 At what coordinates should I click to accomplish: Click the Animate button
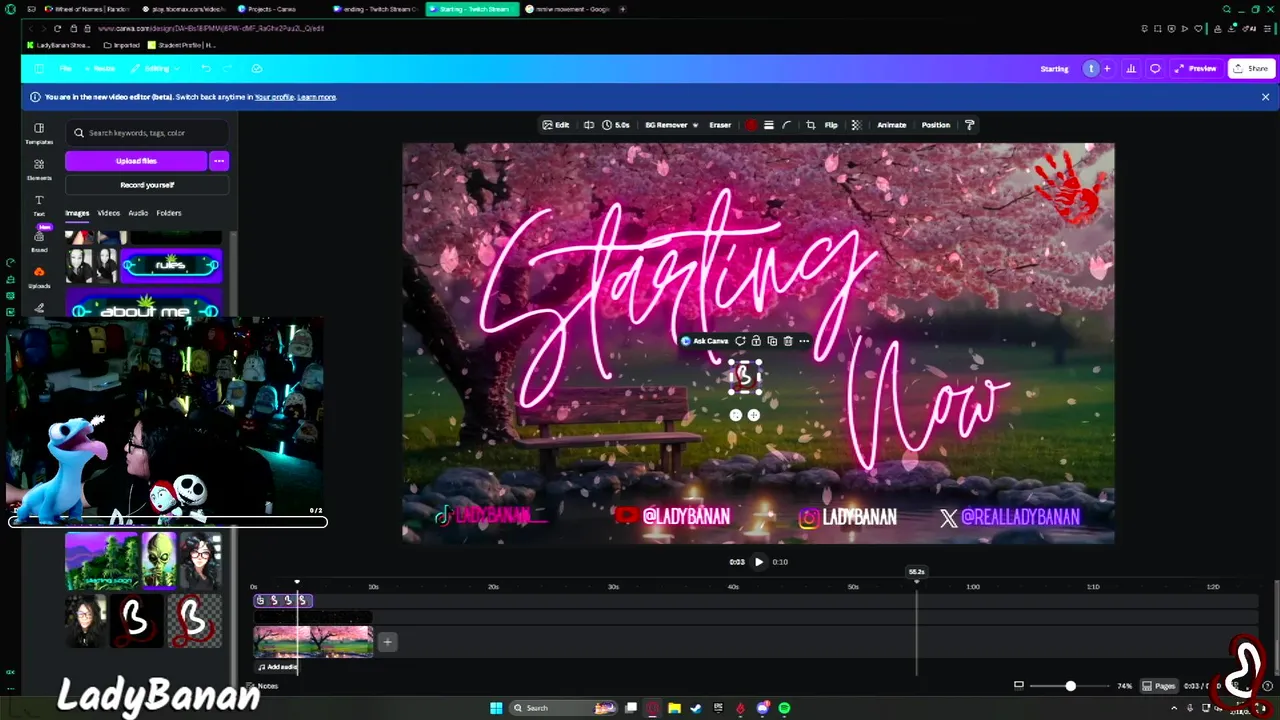(x=891, y=125)
